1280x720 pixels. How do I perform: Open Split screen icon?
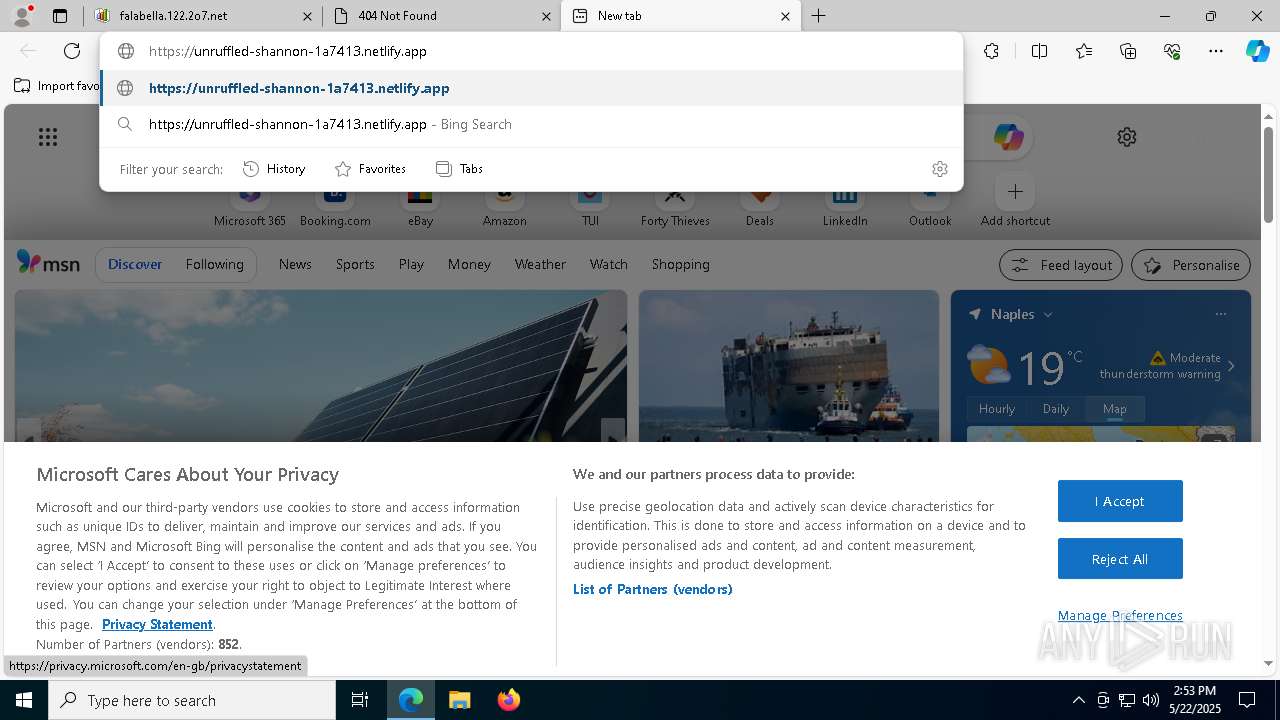1039,51
